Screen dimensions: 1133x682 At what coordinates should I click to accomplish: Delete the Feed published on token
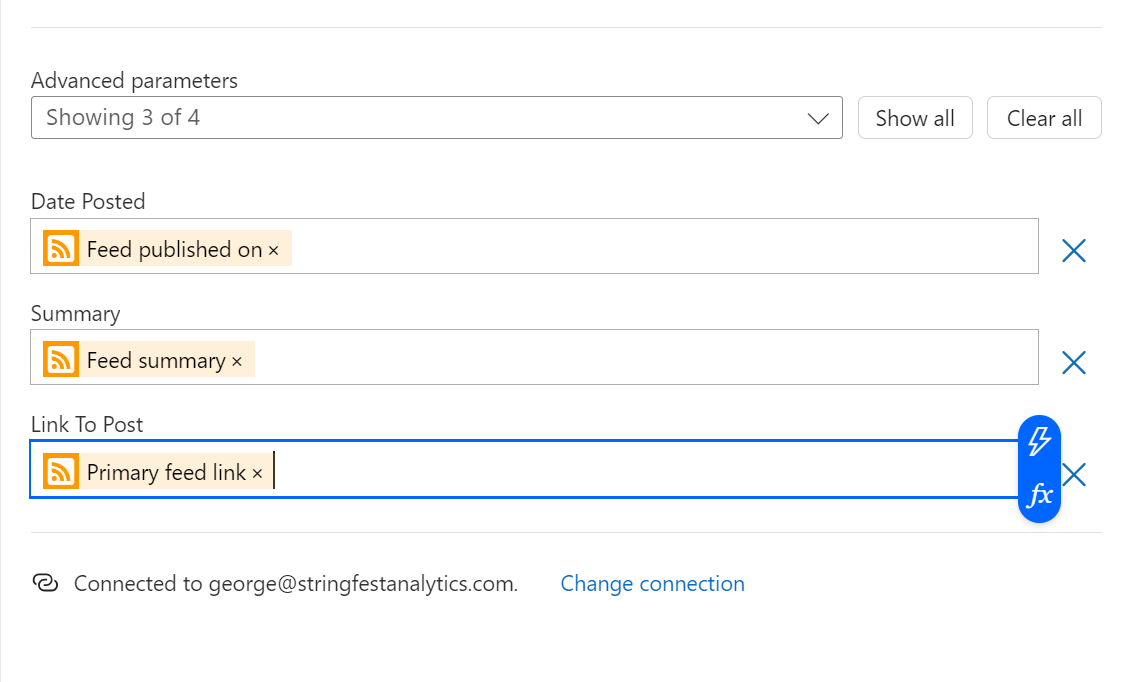(x=273, y=251)
